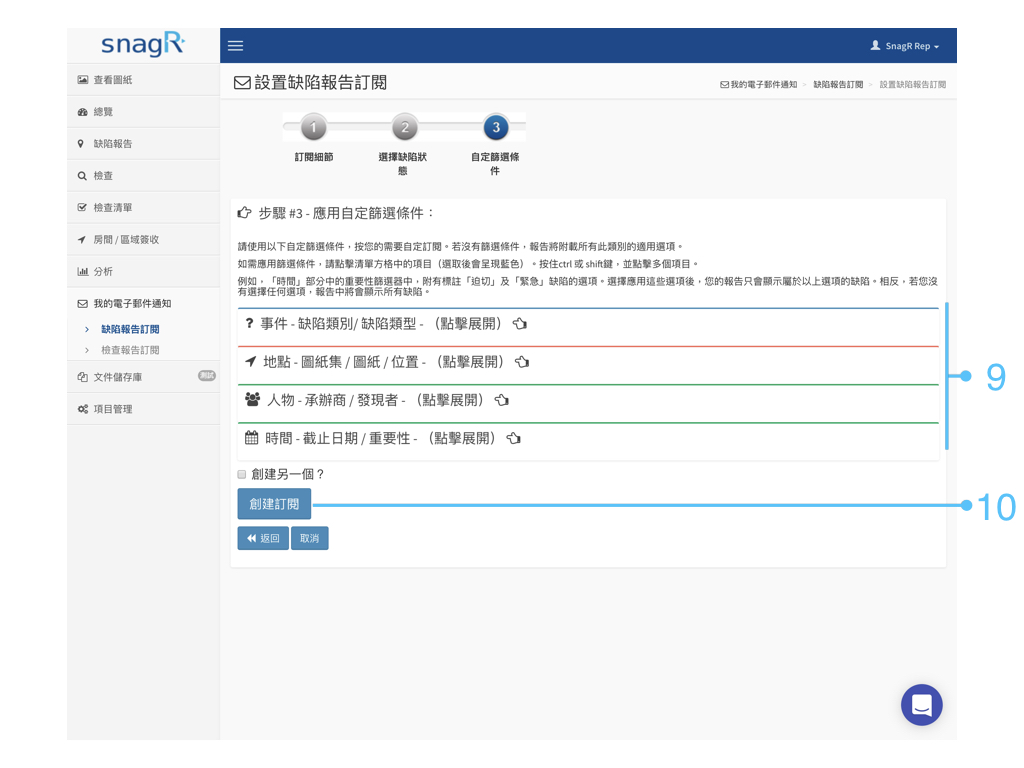Open the SnagR Rep user dropdown

pyautogui.click(x=905, y=46)
